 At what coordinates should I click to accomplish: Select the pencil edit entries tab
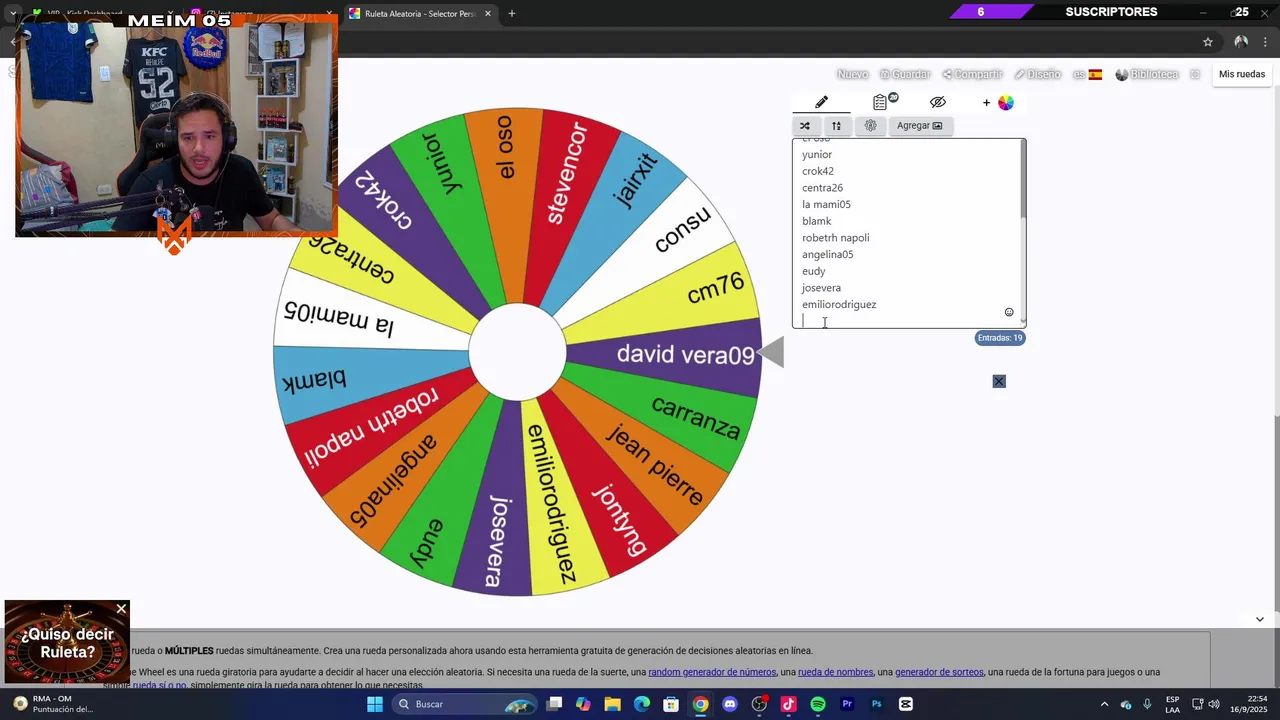pos(821,102)
